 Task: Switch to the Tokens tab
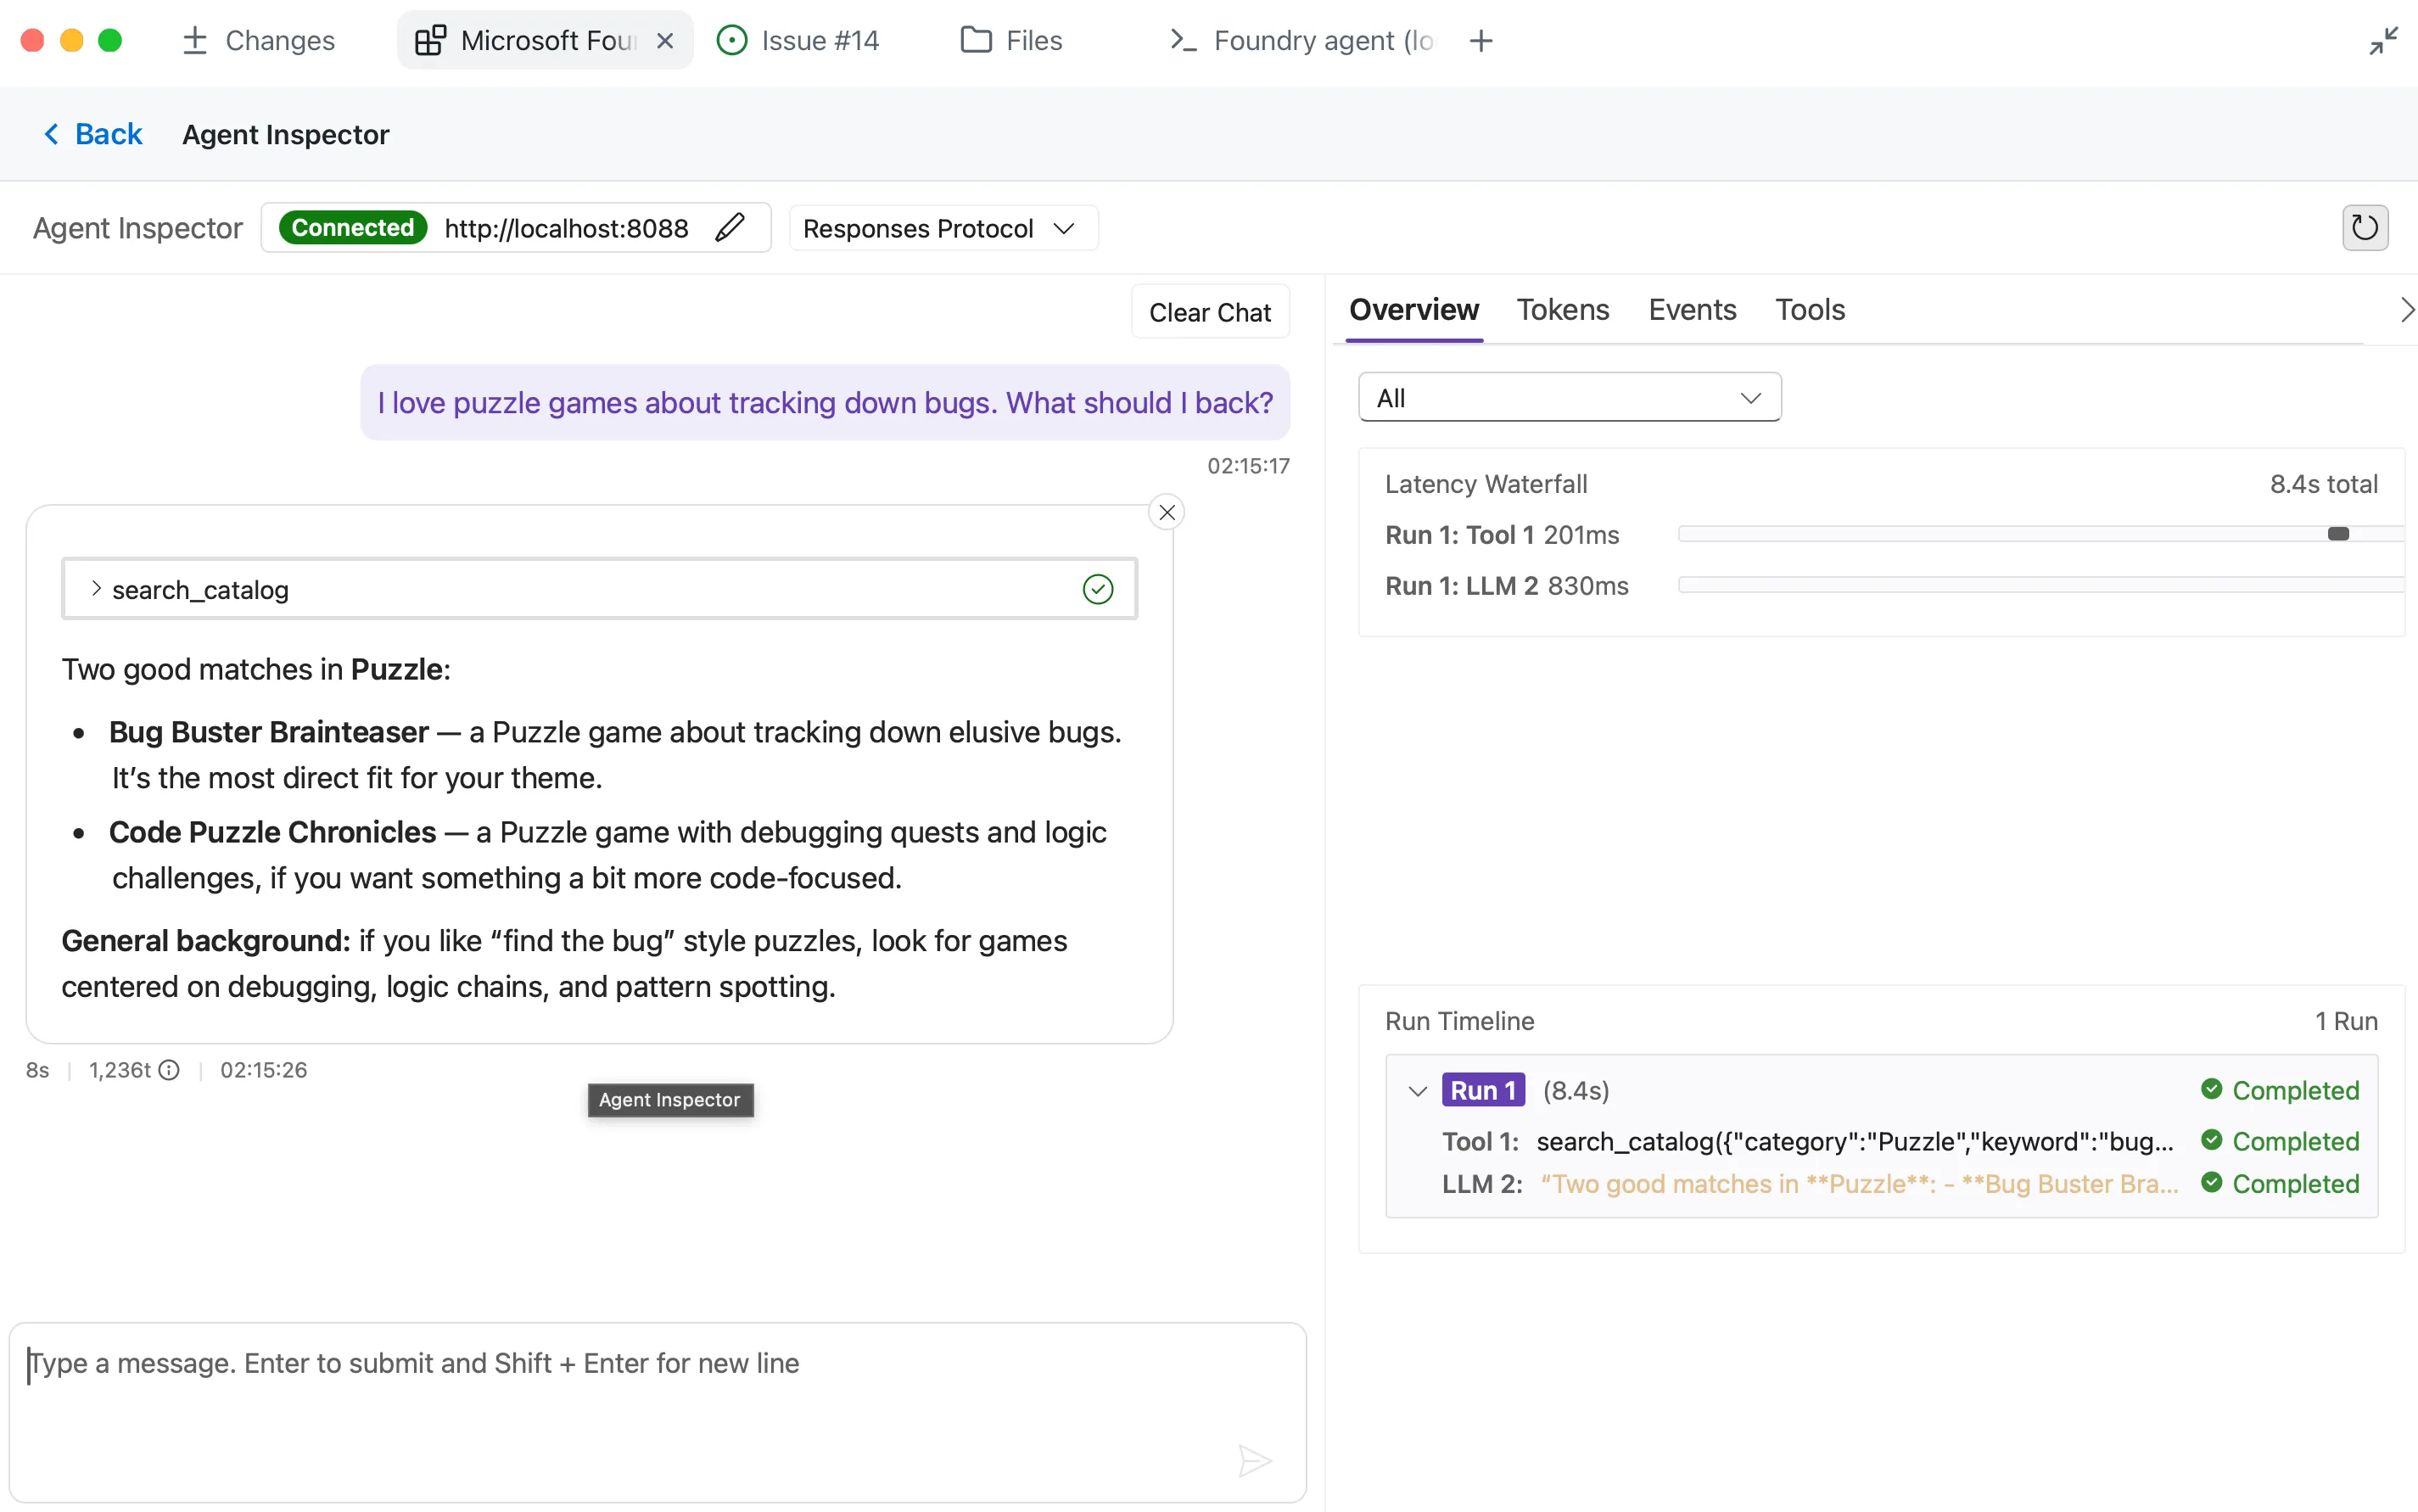[x=1562, y=310]
